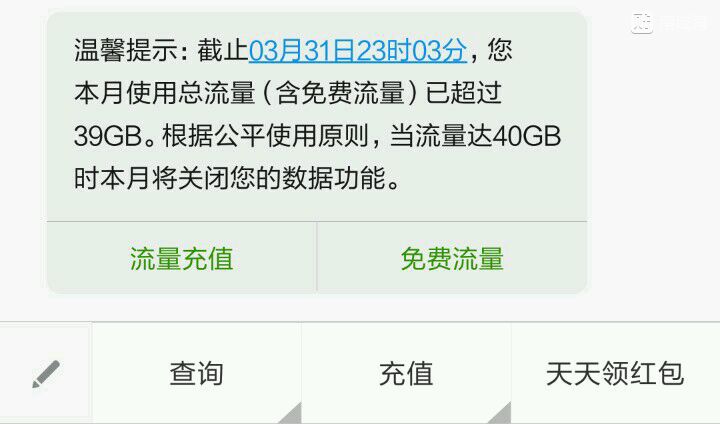This screenshot has width=720, height=424.
Task: Click the 本月使用总流量 phrase
Action: (164, 93)
